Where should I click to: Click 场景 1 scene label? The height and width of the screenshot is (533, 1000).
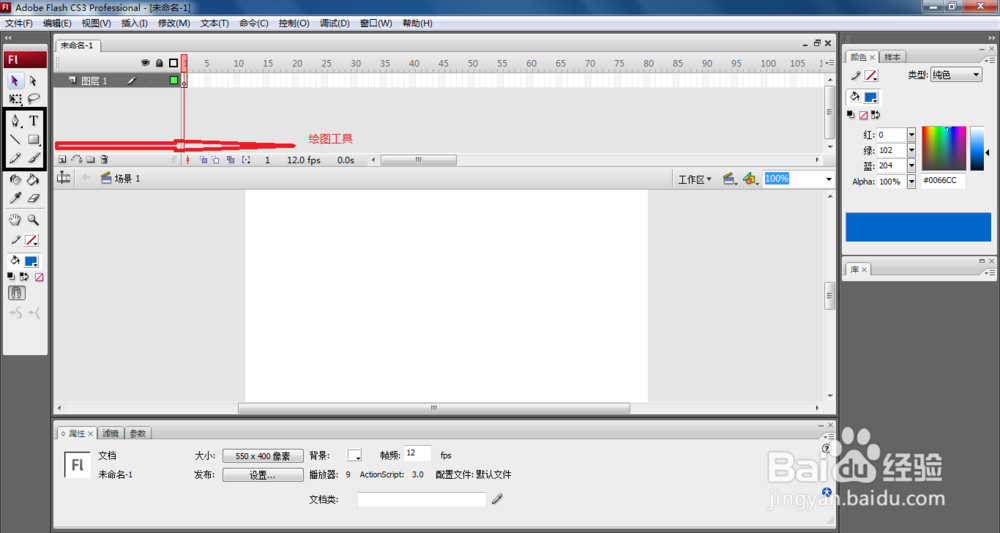[127, 179]
